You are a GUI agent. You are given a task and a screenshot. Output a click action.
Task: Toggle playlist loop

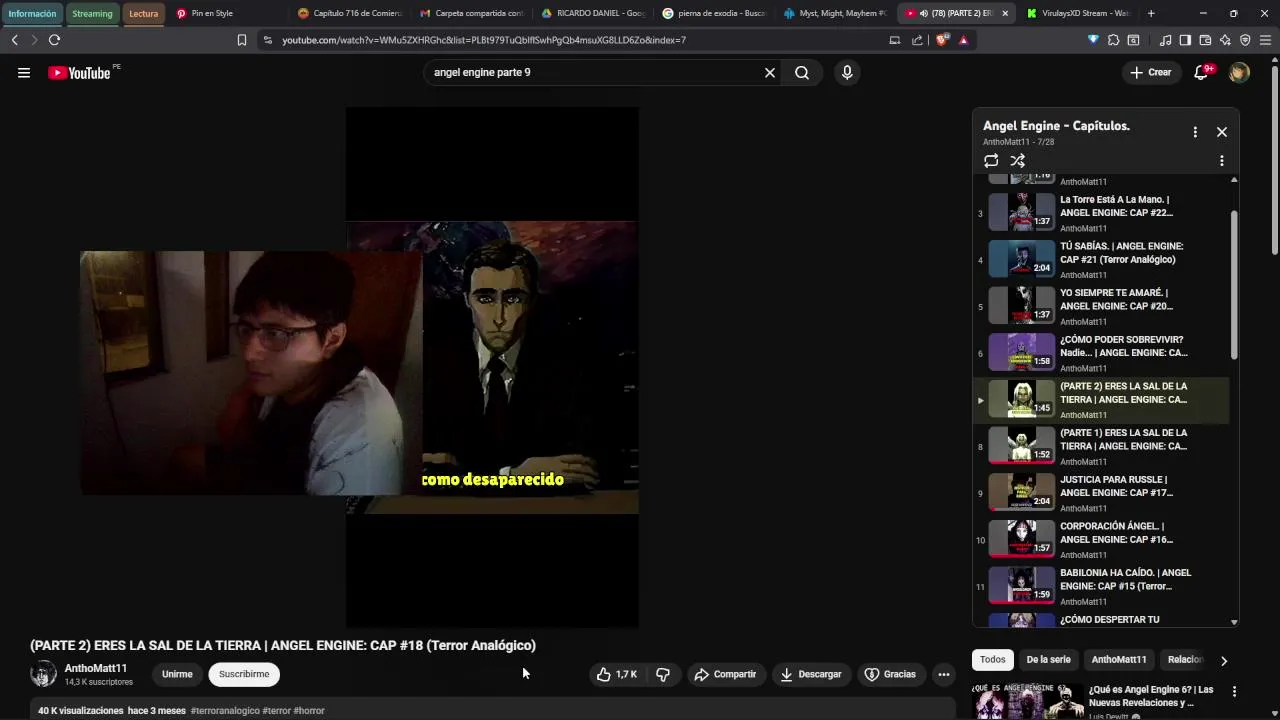click(x=991, y=160)
